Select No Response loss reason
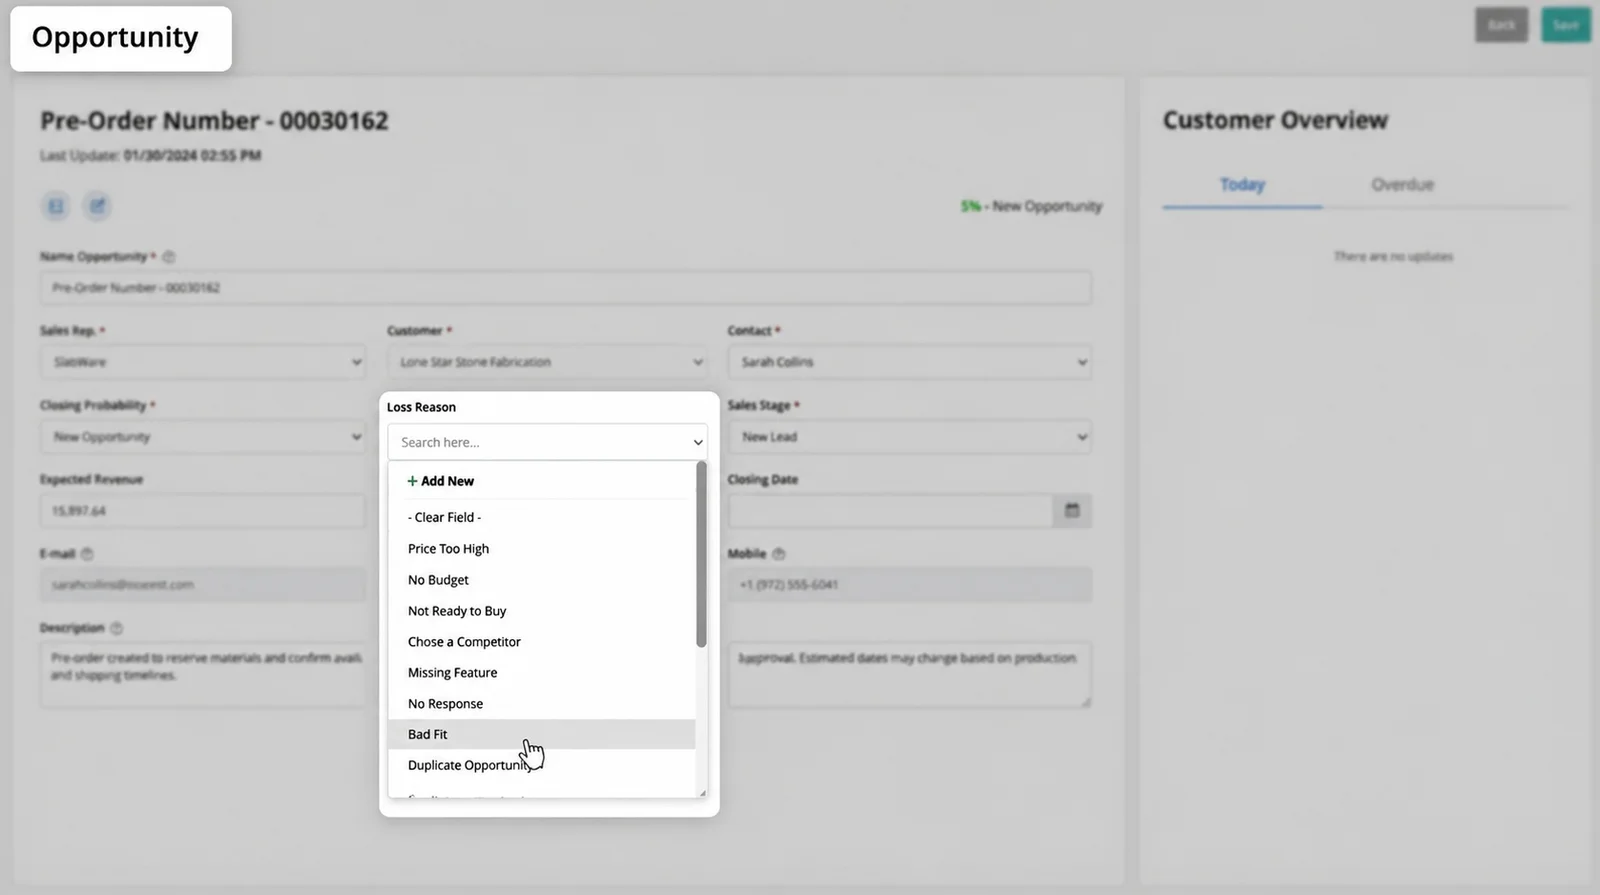The width and height of the screenshot is (1600, 895). tap(541, 703)
